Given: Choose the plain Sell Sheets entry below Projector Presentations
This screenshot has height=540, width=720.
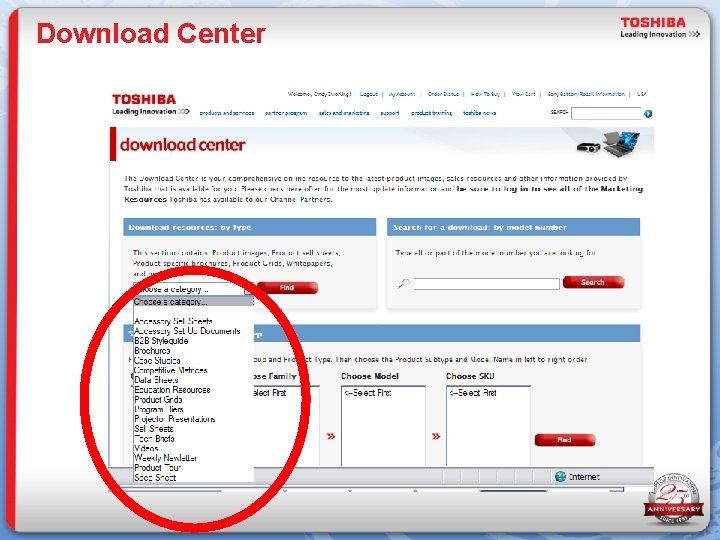Looking at the screenshot, I should 153,428.
